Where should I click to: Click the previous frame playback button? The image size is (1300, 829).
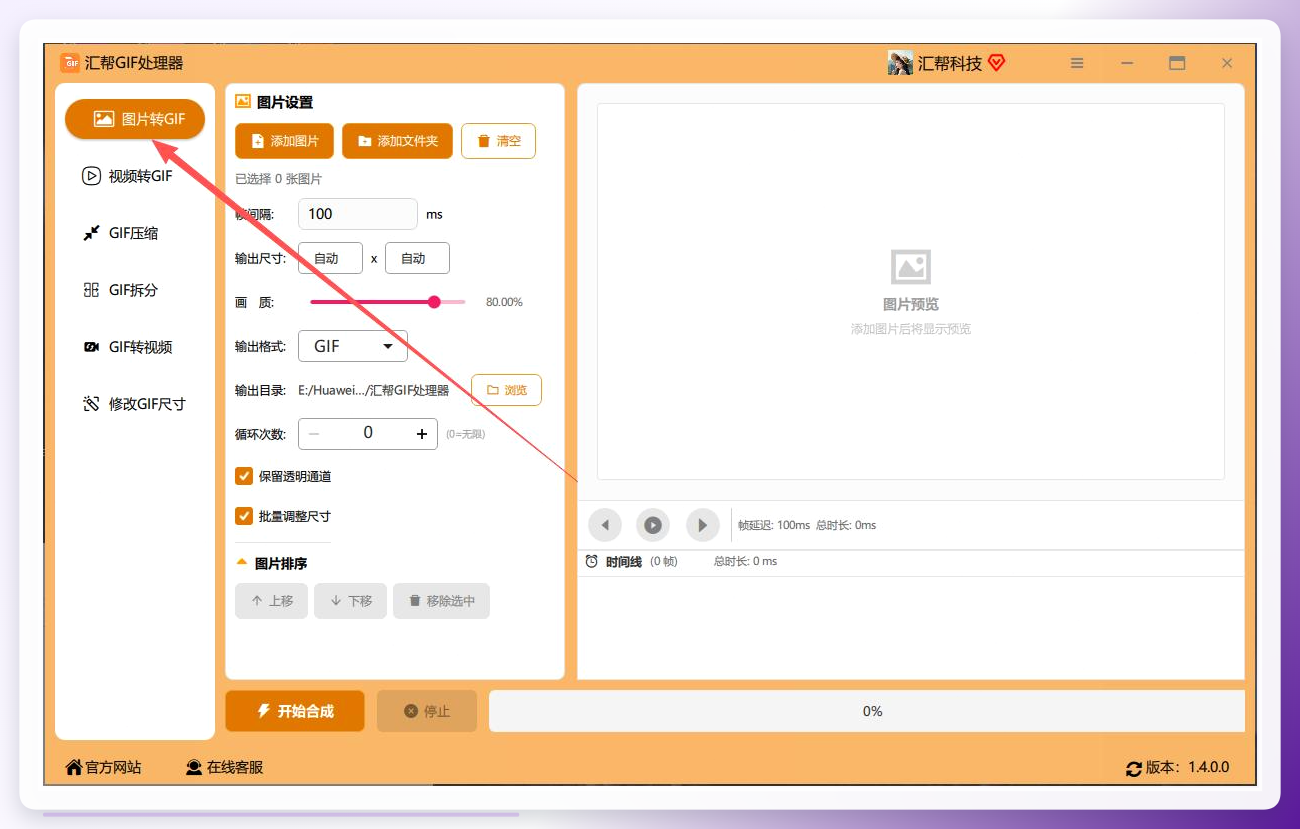pyautogui.click(x=604, y=525)
